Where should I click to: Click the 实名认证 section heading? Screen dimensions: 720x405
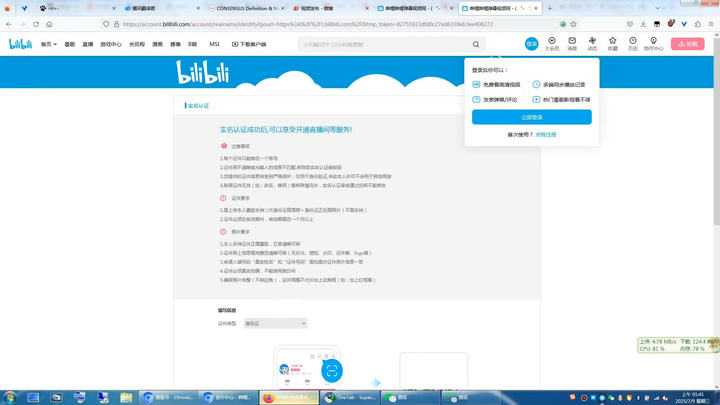tap(198, 106)
